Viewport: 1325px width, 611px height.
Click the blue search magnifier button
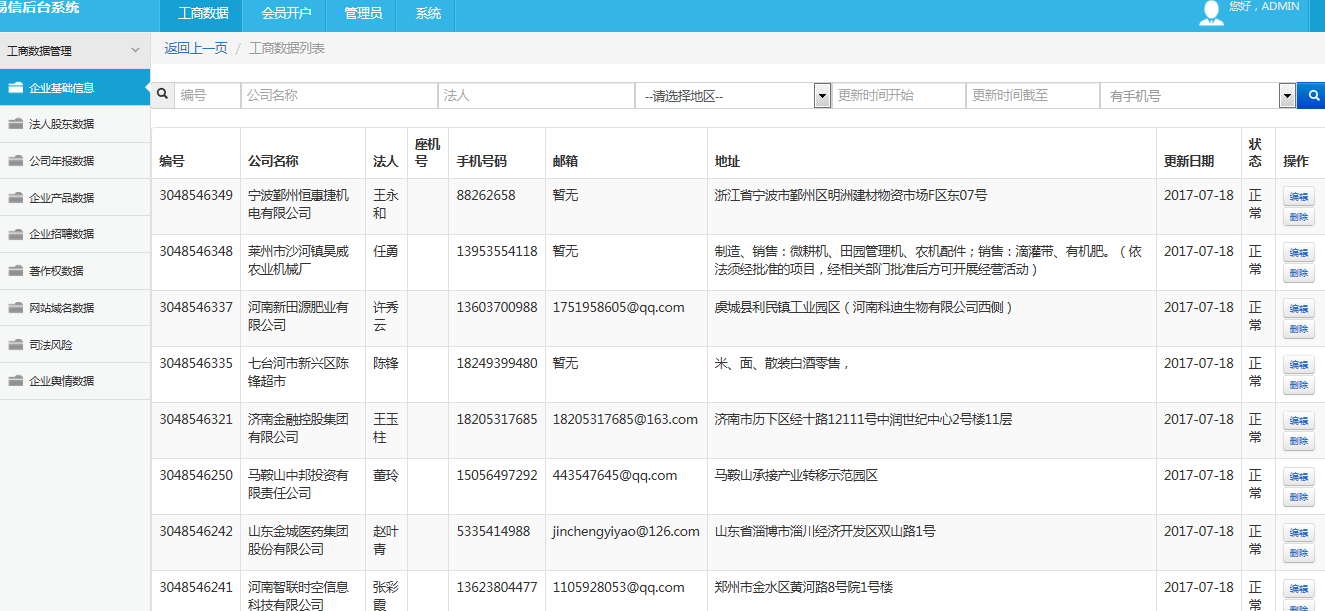click(1312, 96)
